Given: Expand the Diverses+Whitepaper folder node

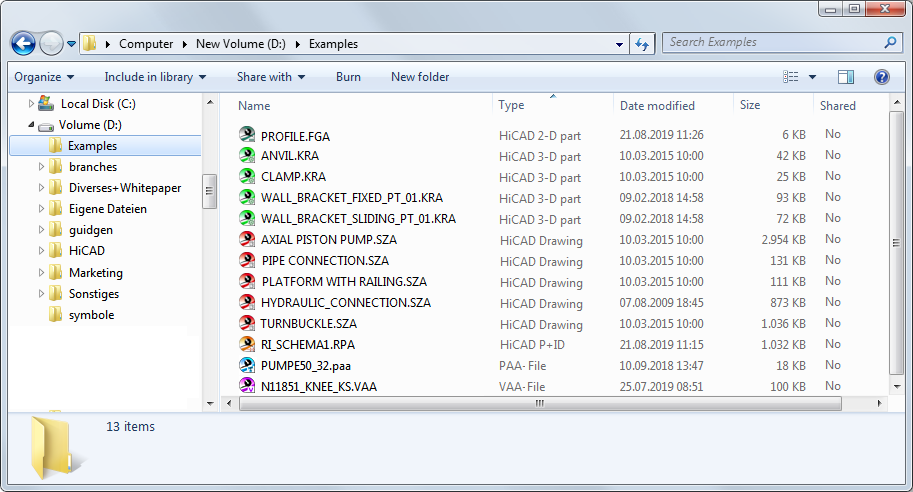Looking at the screenshot, I should point(41,187).
